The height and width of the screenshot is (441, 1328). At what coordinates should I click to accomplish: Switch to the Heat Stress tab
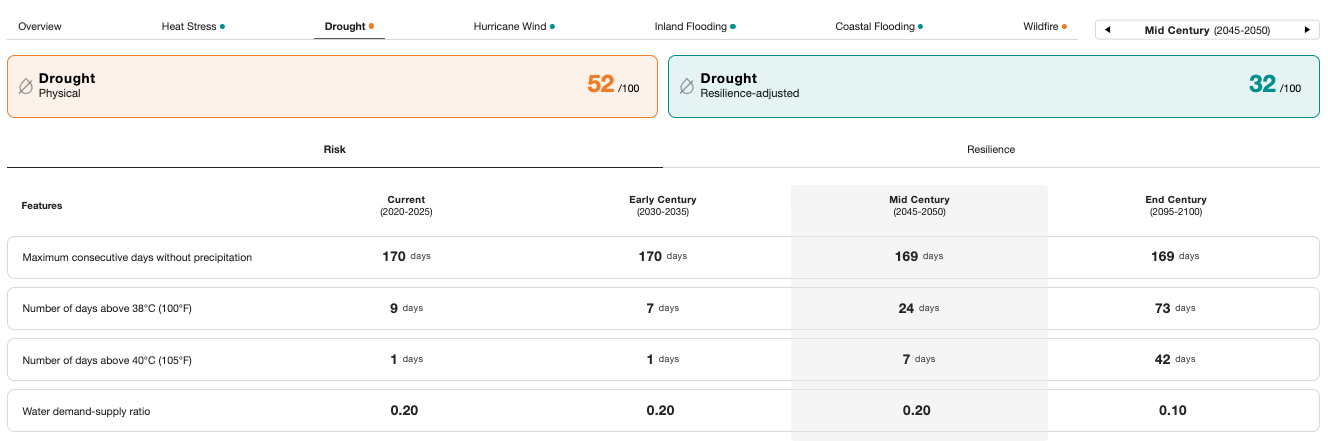[x=193, y=27]
